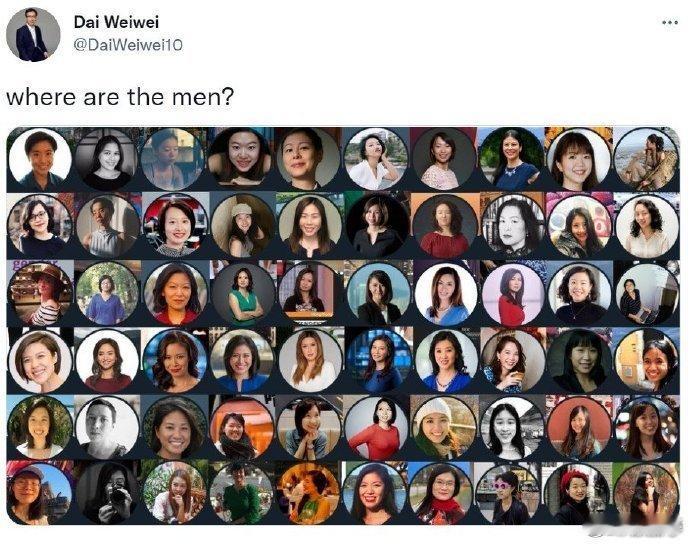This screenshot has height=544, width=690.
Task: Click the portrait wearing a white knit beanie
Action: click(x=444, y=427)
